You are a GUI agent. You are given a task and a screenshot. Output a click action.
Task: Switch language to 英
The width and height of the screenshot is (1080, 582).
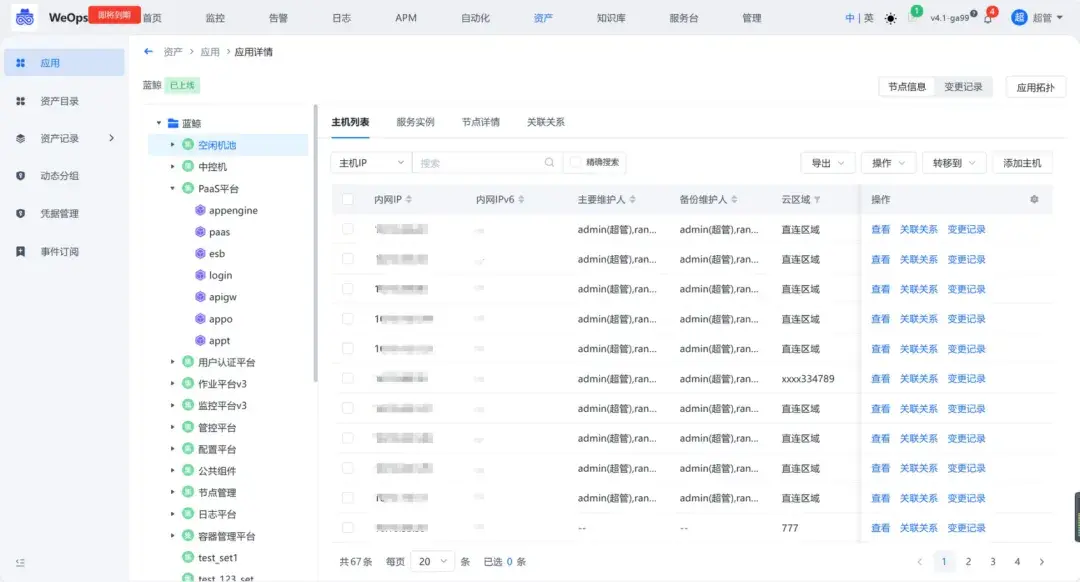869,19
